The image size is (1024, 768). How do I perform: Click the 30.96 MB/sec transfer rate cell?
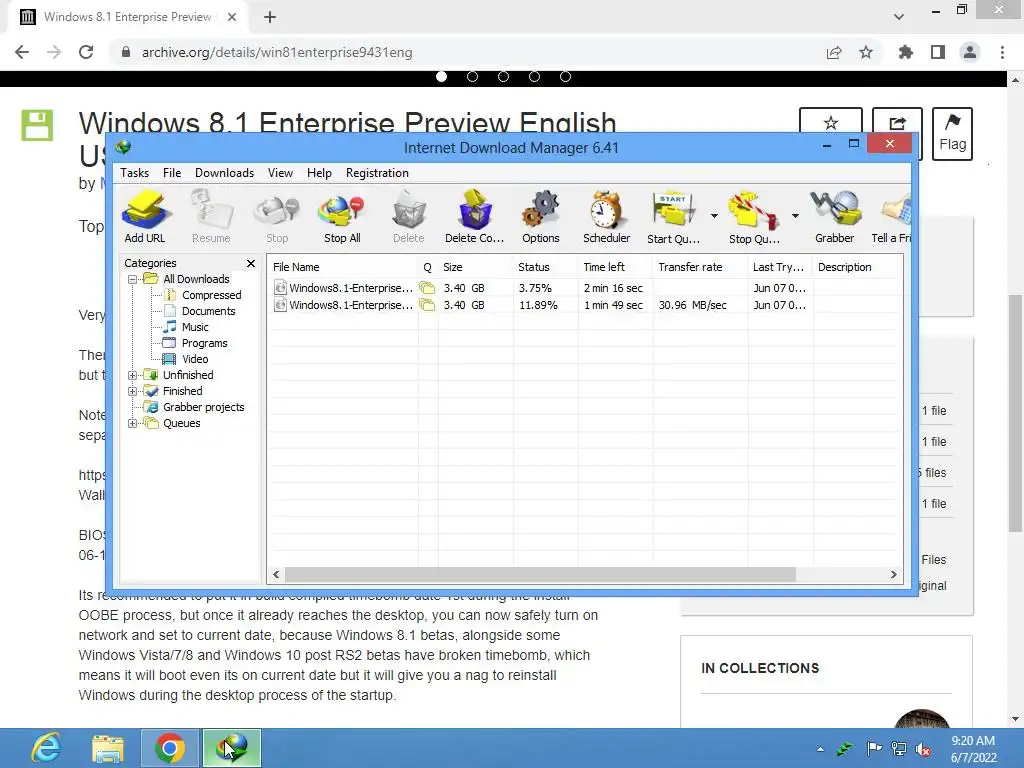point(692,305)
